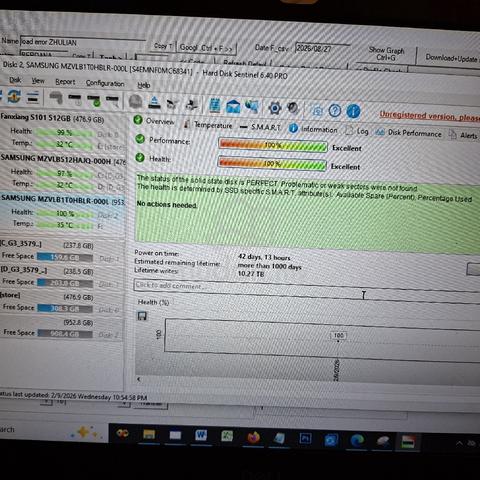Open Firefox from the Windows taskbar
This screenshot has height=480, width=480.
[253, 437]
